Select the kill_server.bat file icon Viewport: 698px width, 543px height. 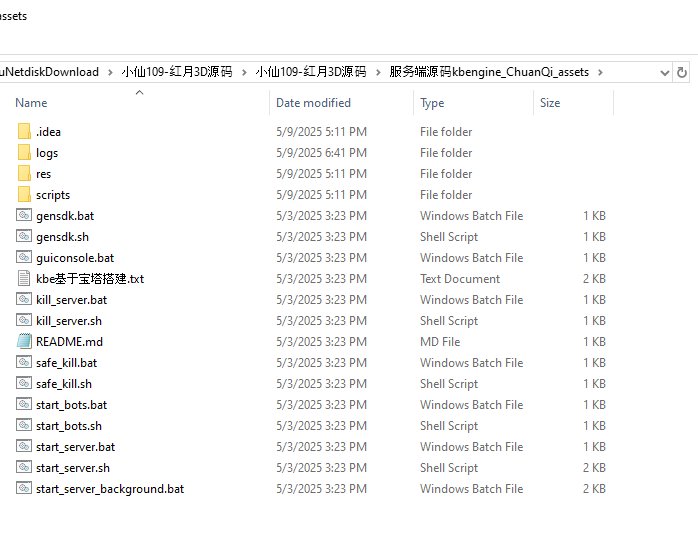(x=24, y=300)
